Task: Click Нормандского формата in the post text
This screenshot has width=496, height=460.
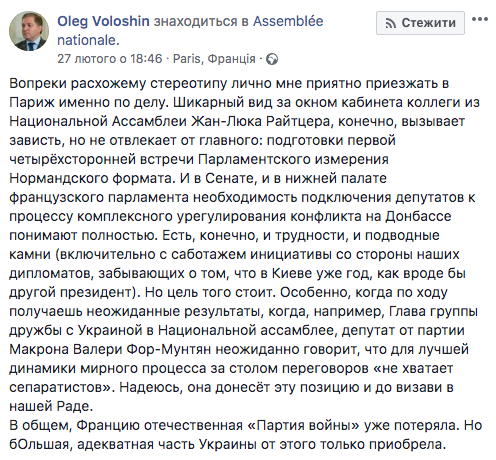Action: [x=92, y=178]
